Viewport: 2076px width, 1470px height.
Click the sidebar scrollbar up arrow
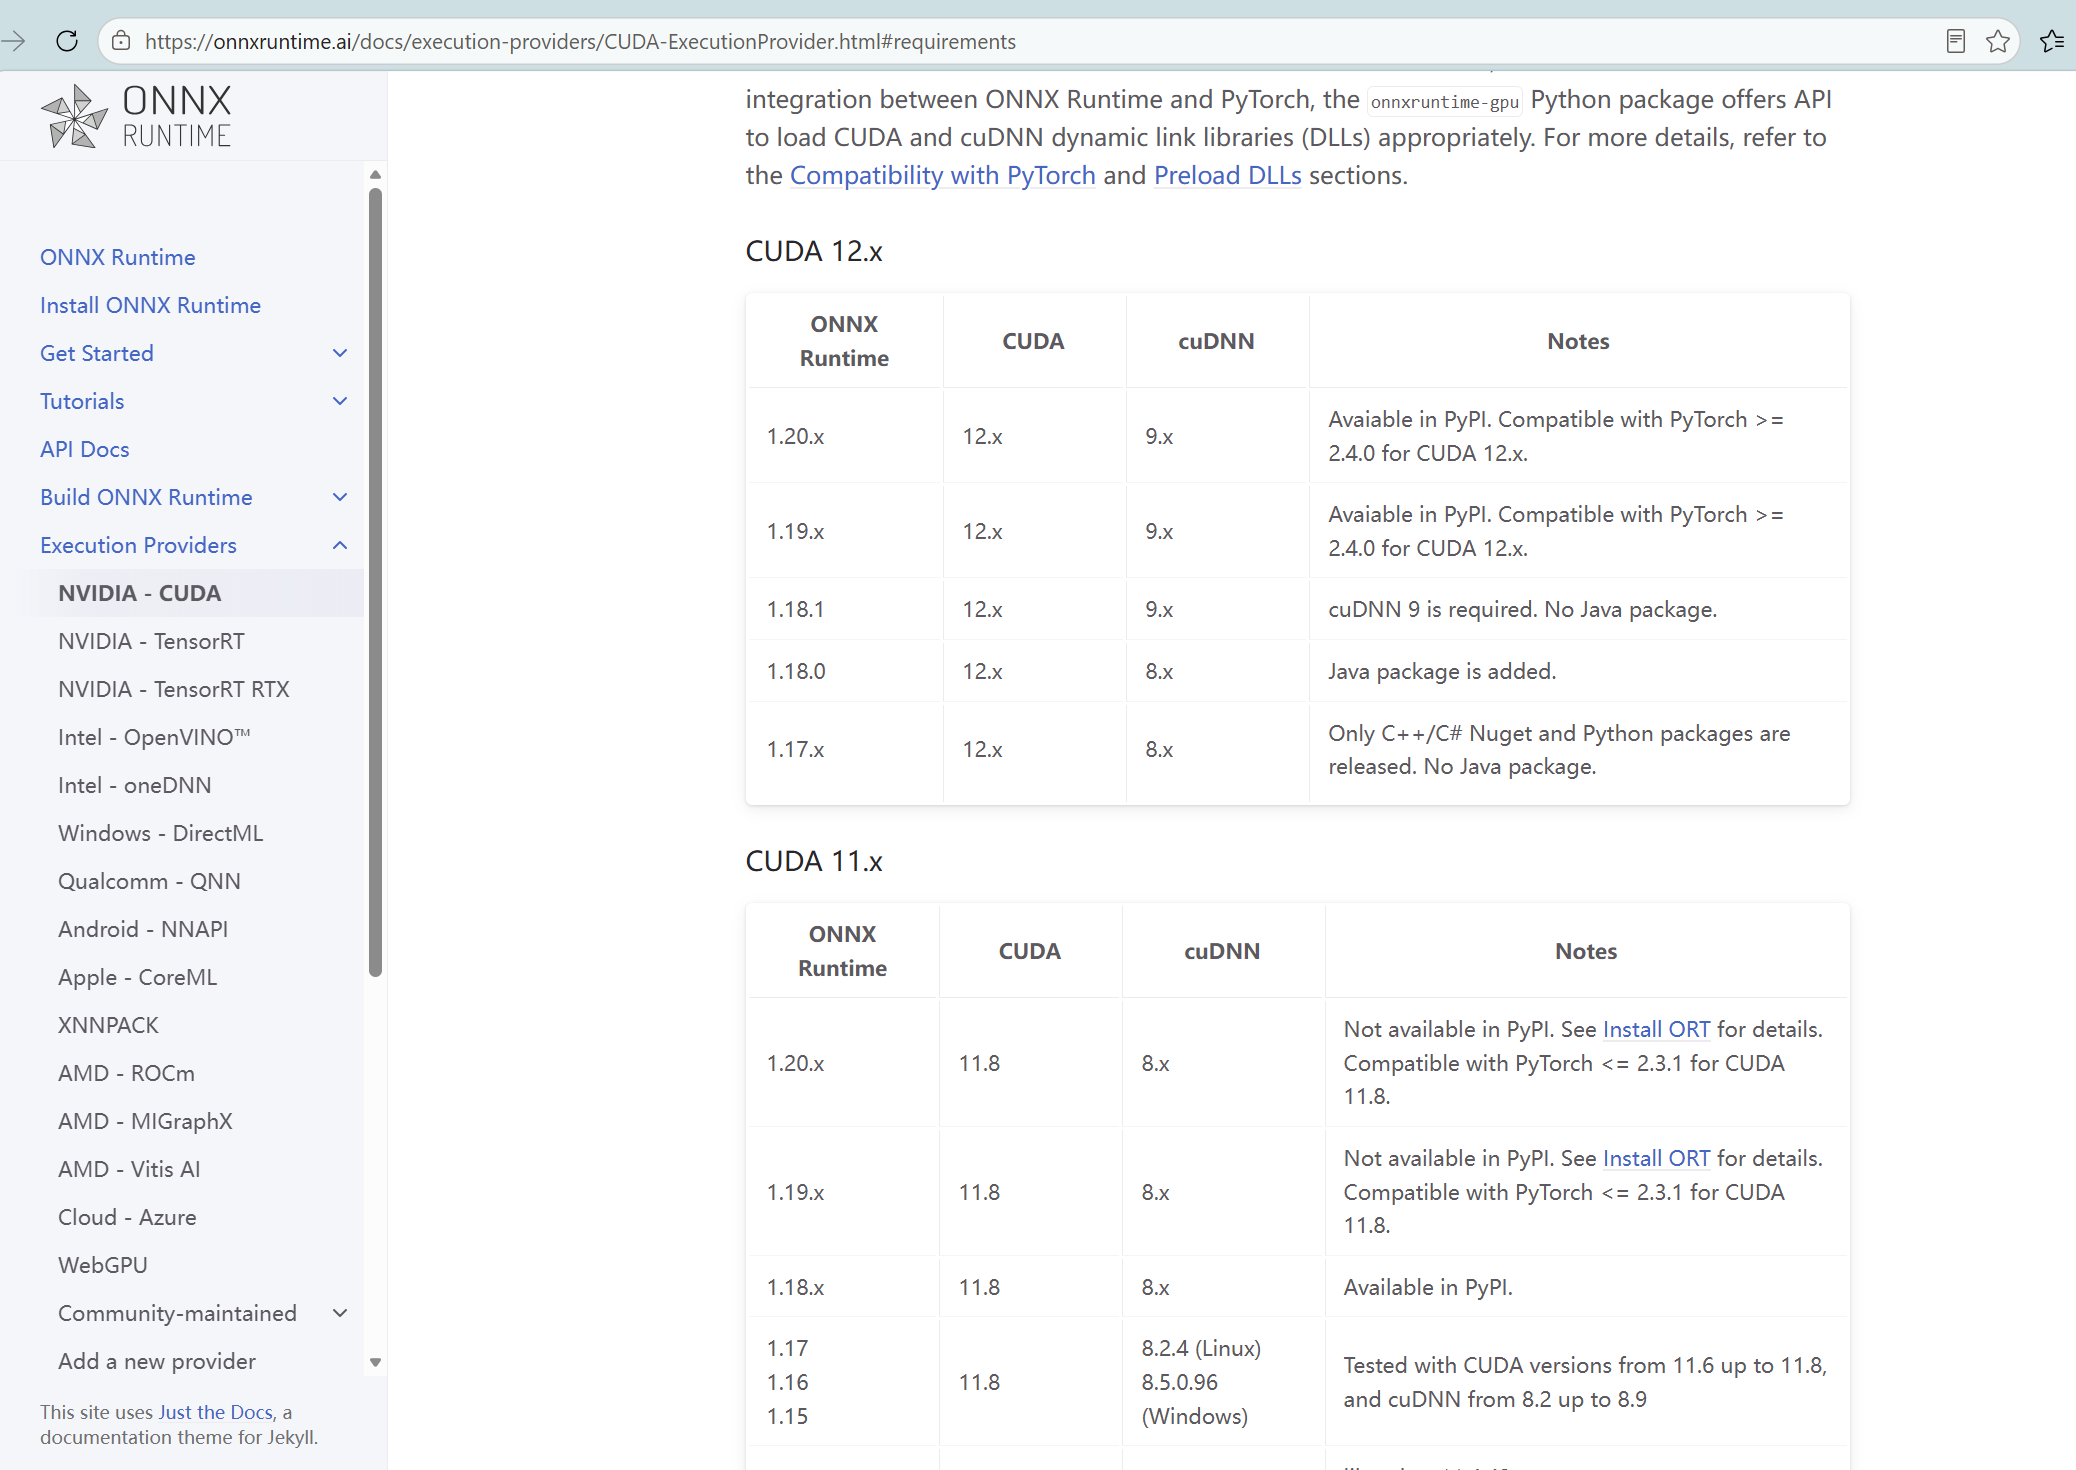tap(376, 175)
